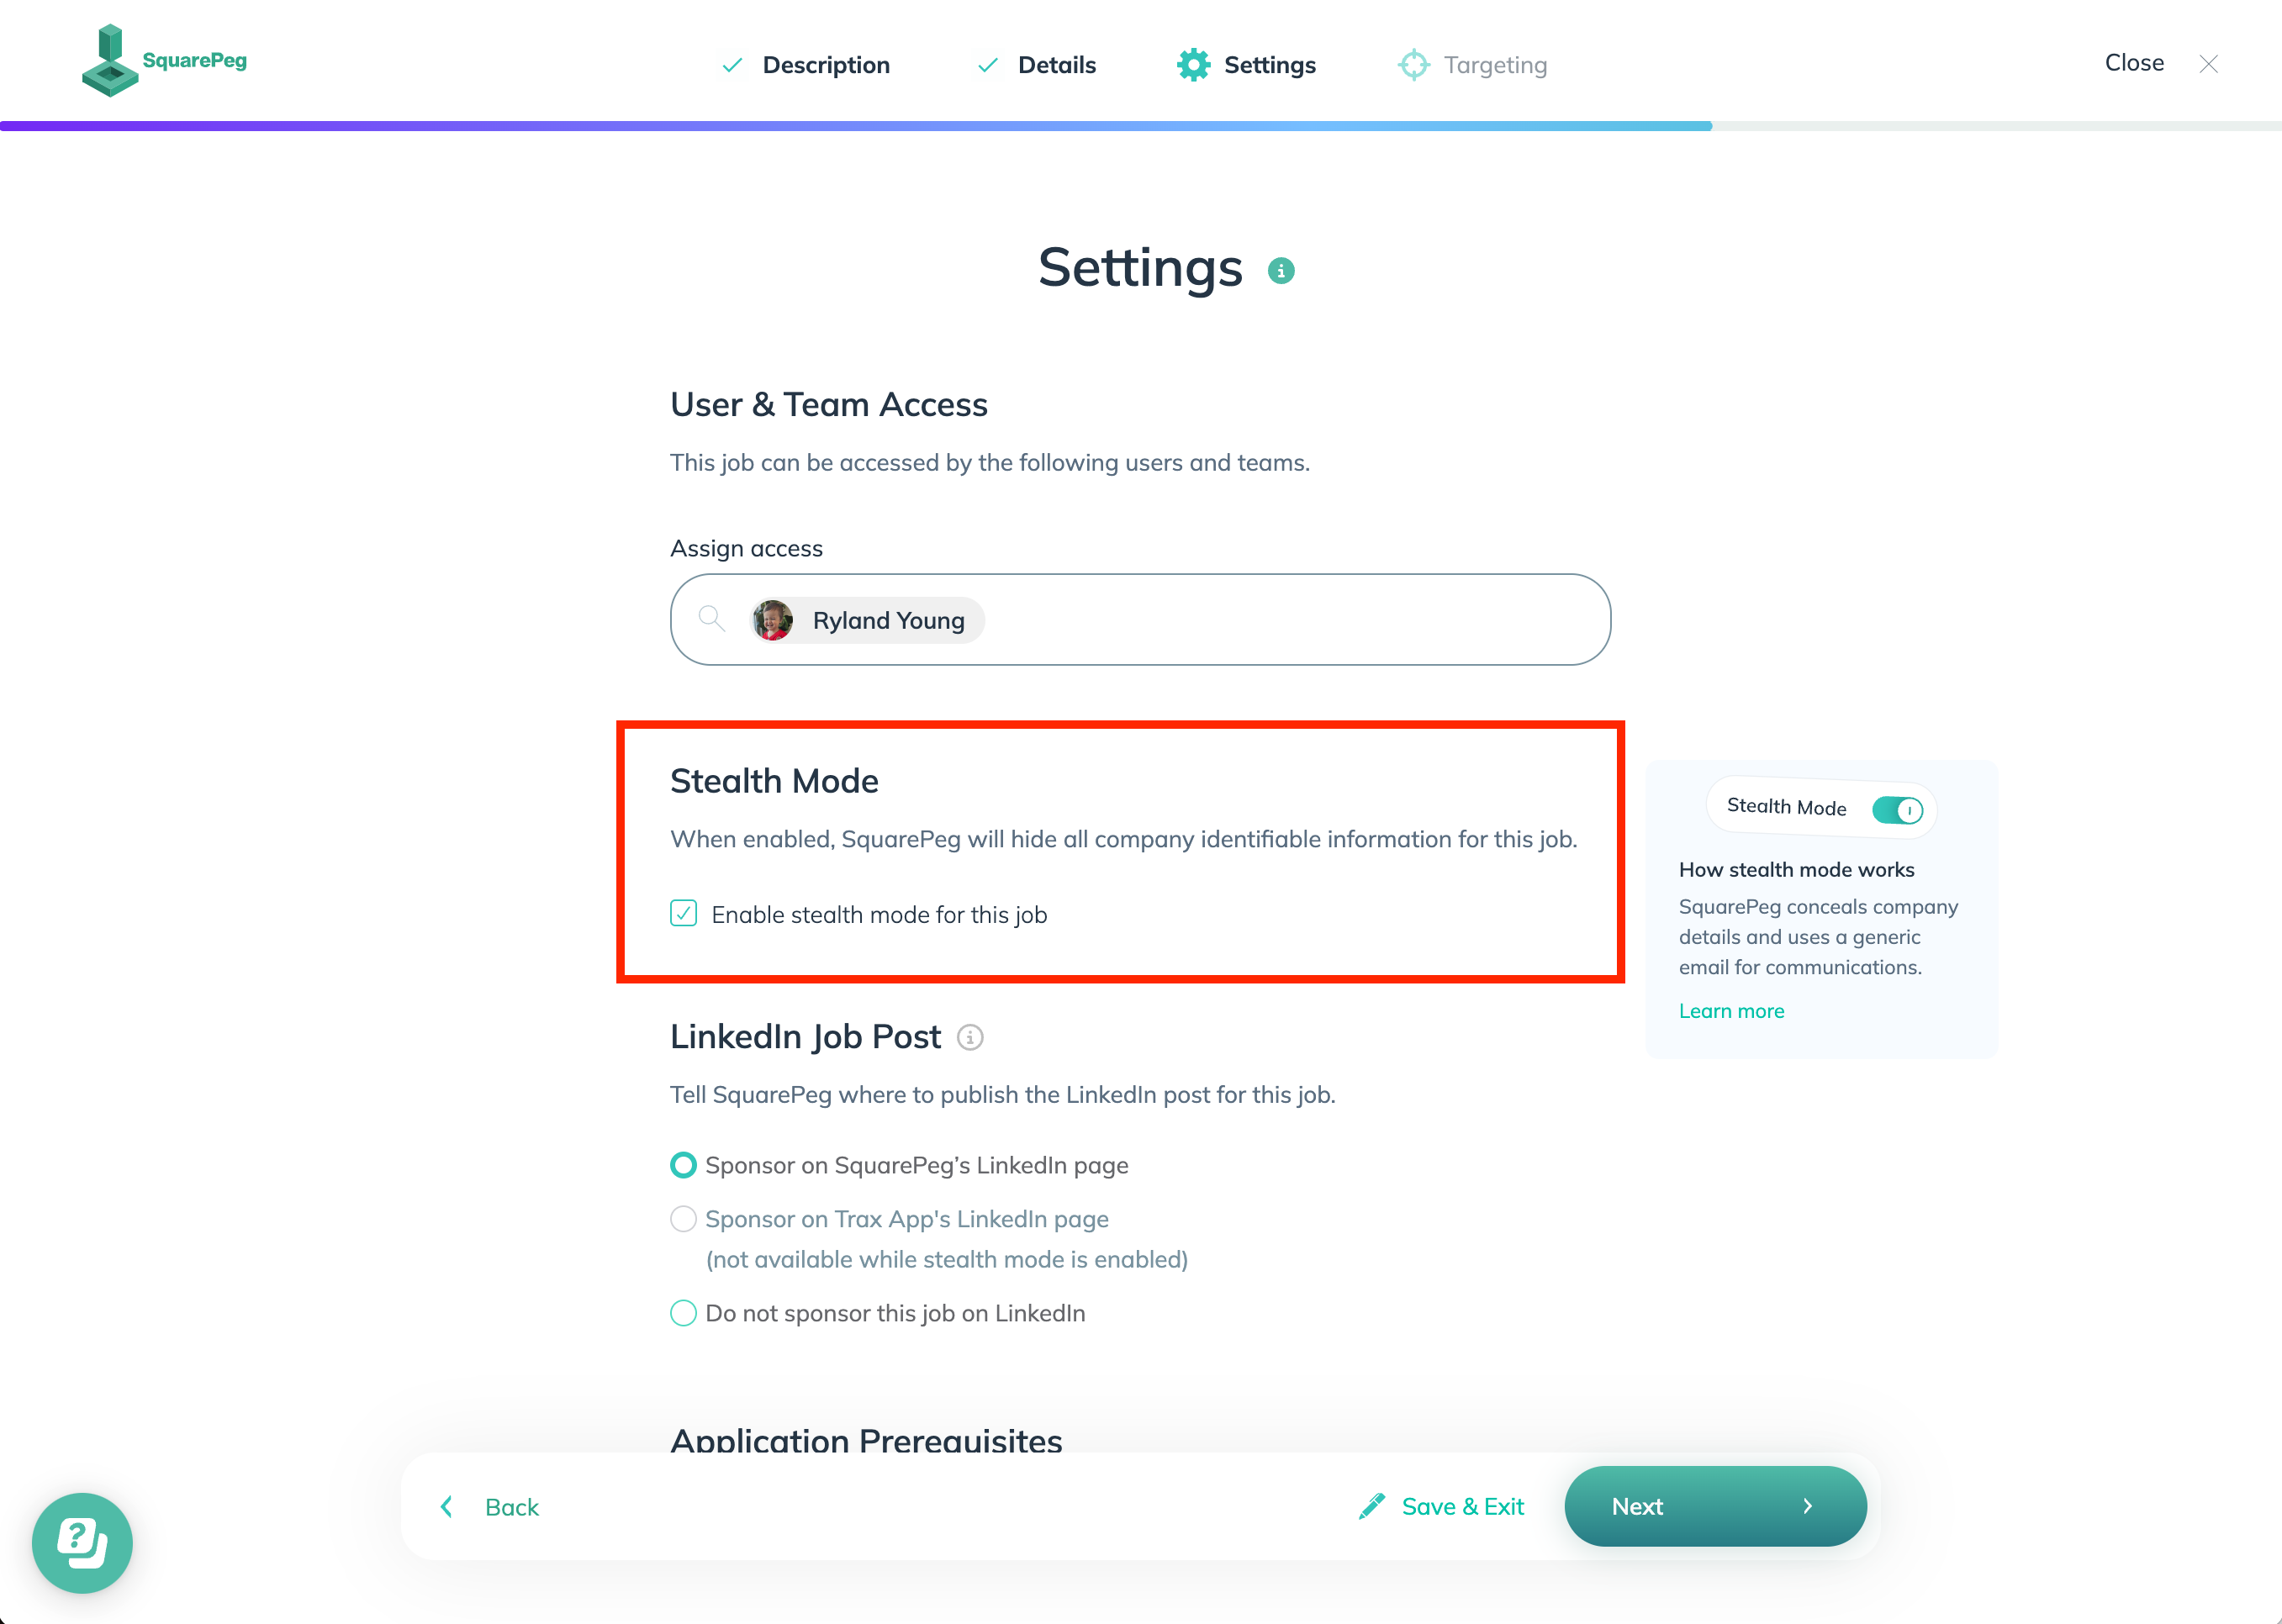Click the SquarePeg support chat bubble icon
This screenshot has width=2282, height=1624.
[81, 1542]
